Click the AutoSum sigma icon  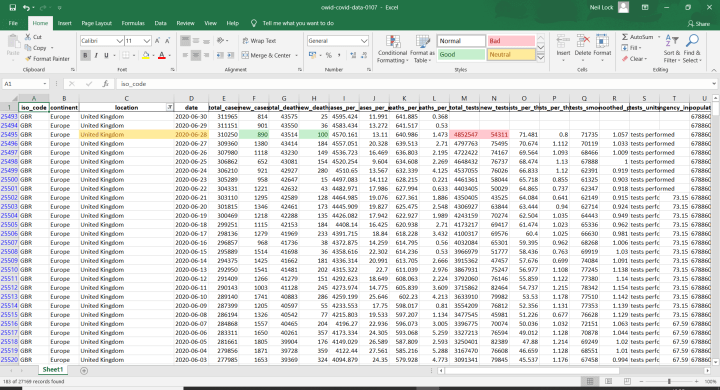(625, 37)
